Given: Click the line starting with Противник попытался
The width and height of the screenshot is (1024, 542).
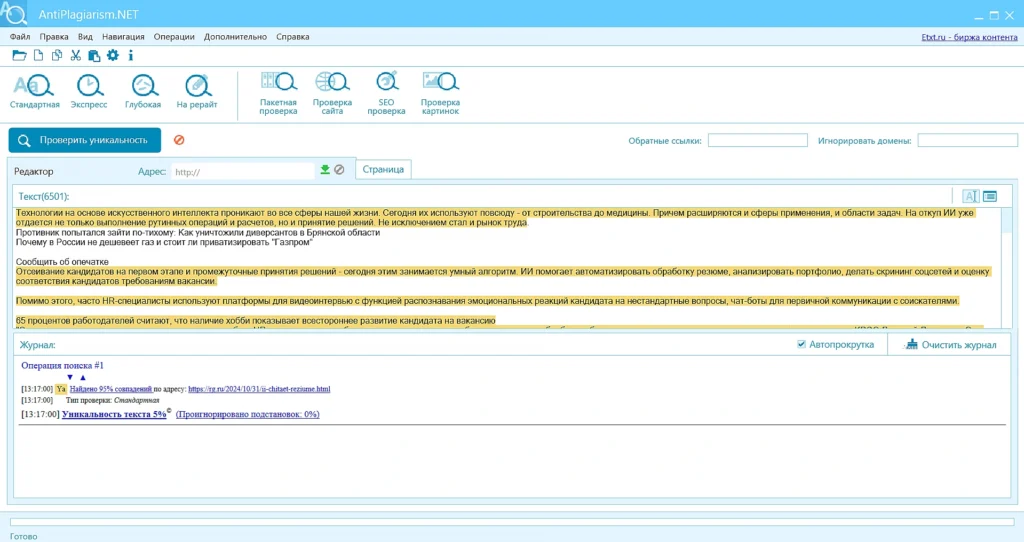Looking at the screenshot, I should (x=198, y=232).
